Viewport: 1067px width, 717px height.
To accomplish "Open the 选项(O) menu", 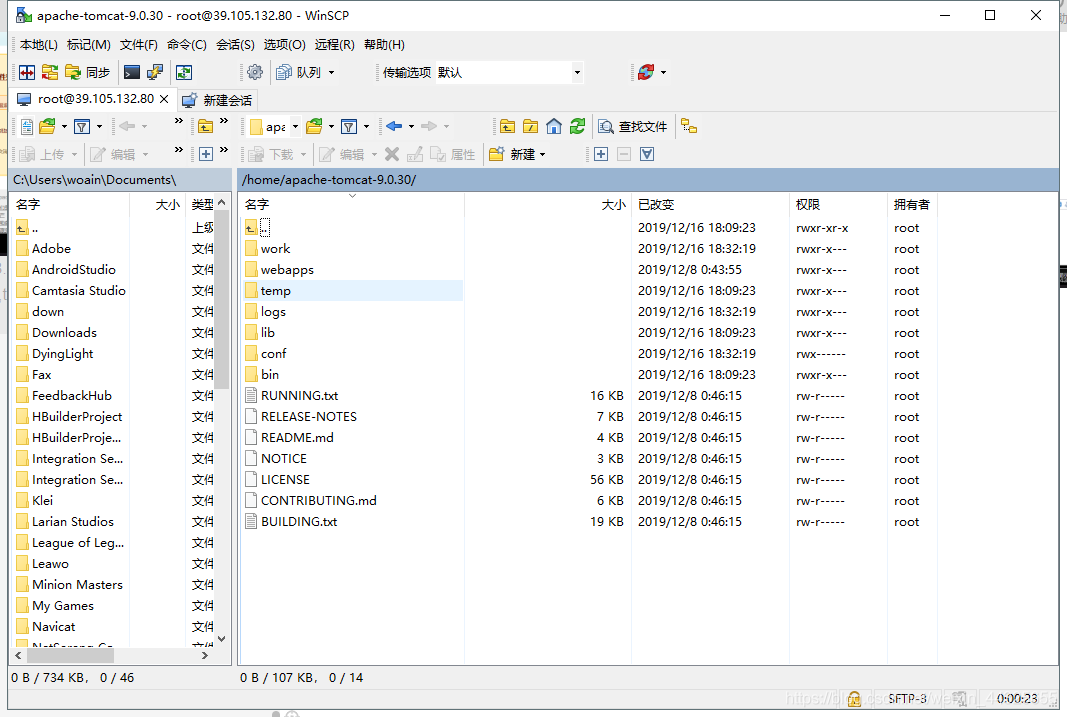I will point(284,45).
